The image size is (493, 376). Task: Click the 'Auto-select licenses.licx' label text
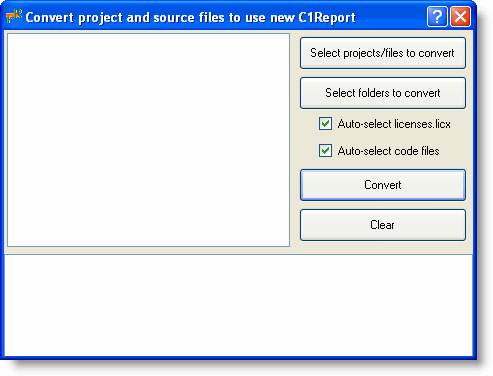pyautogui.click(x=394, y=124)
